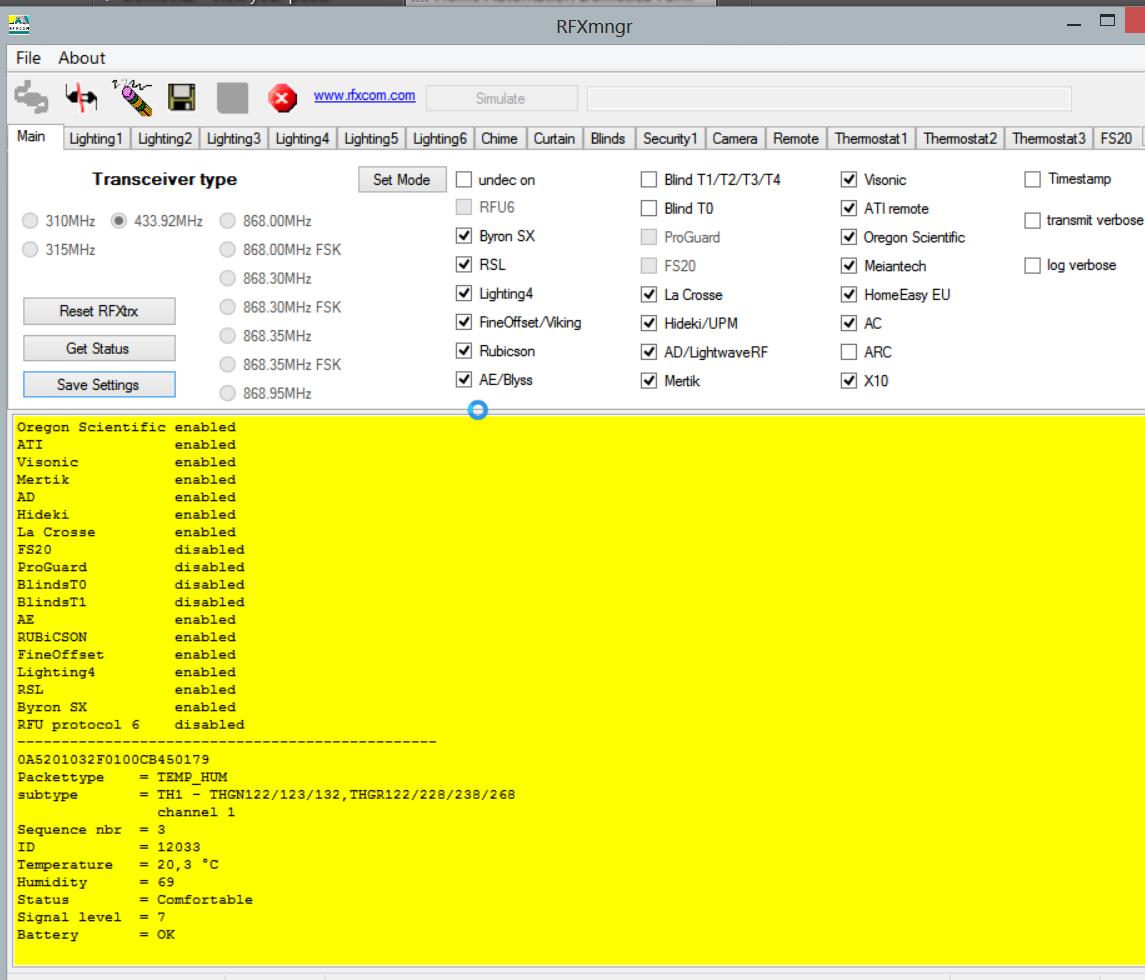Click the red disconnect arrows icon

tap(81, 97)
